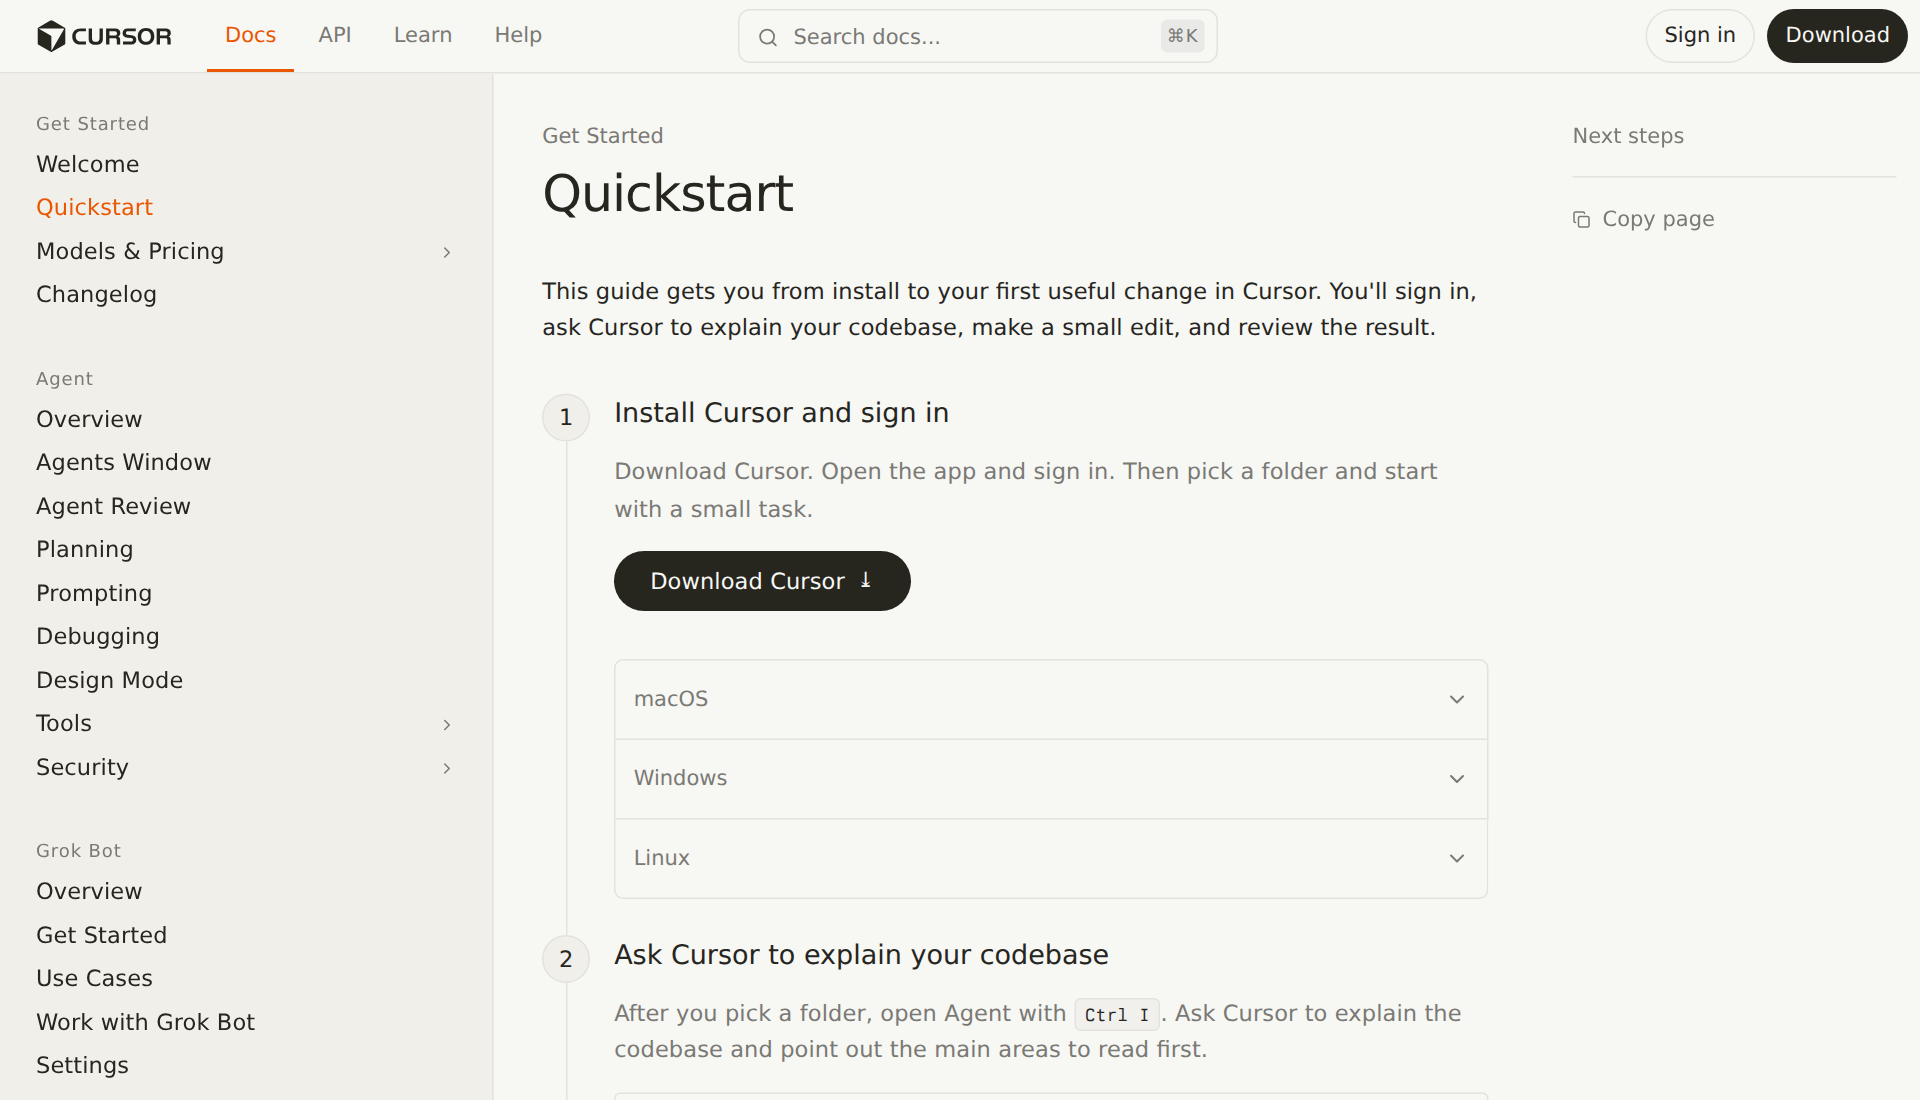1920x1100 pixels.
Task: Open Agents Window page
Action: click(123, 462)
